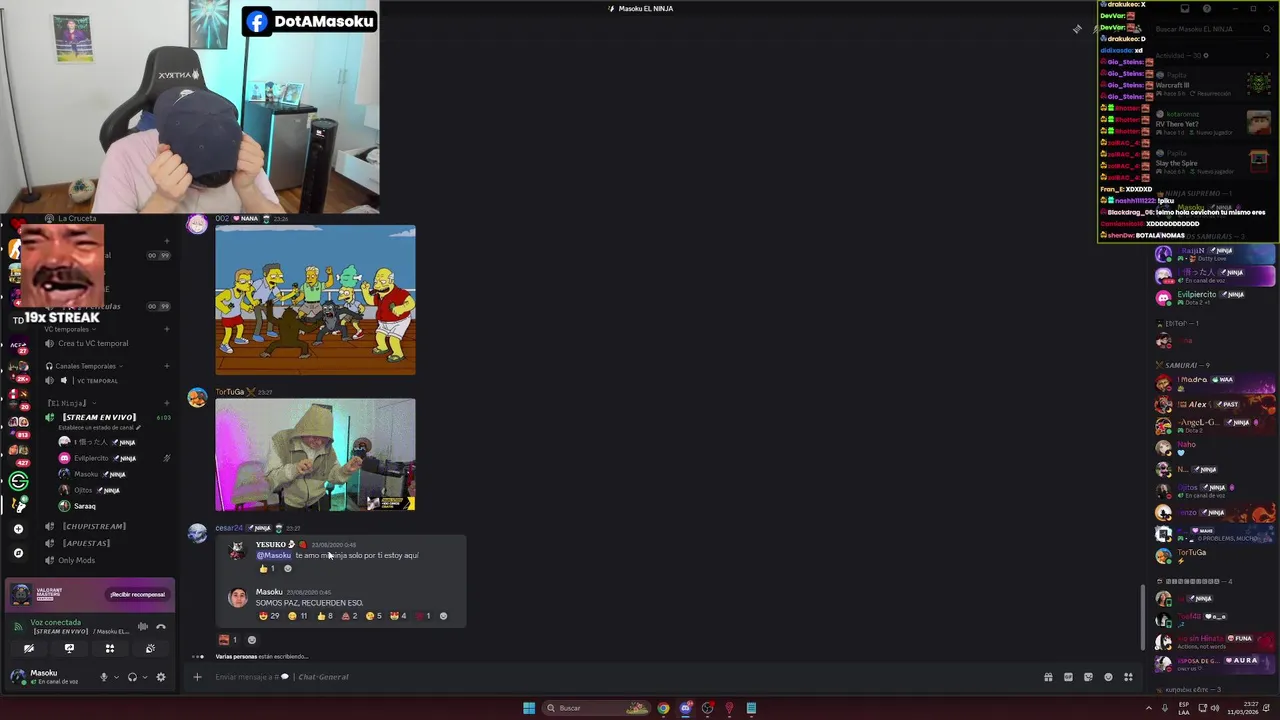This screenshot has height=720, width=1280.
Task: Select Saraaq in voice channel list
Action: [x=85, y=506]
